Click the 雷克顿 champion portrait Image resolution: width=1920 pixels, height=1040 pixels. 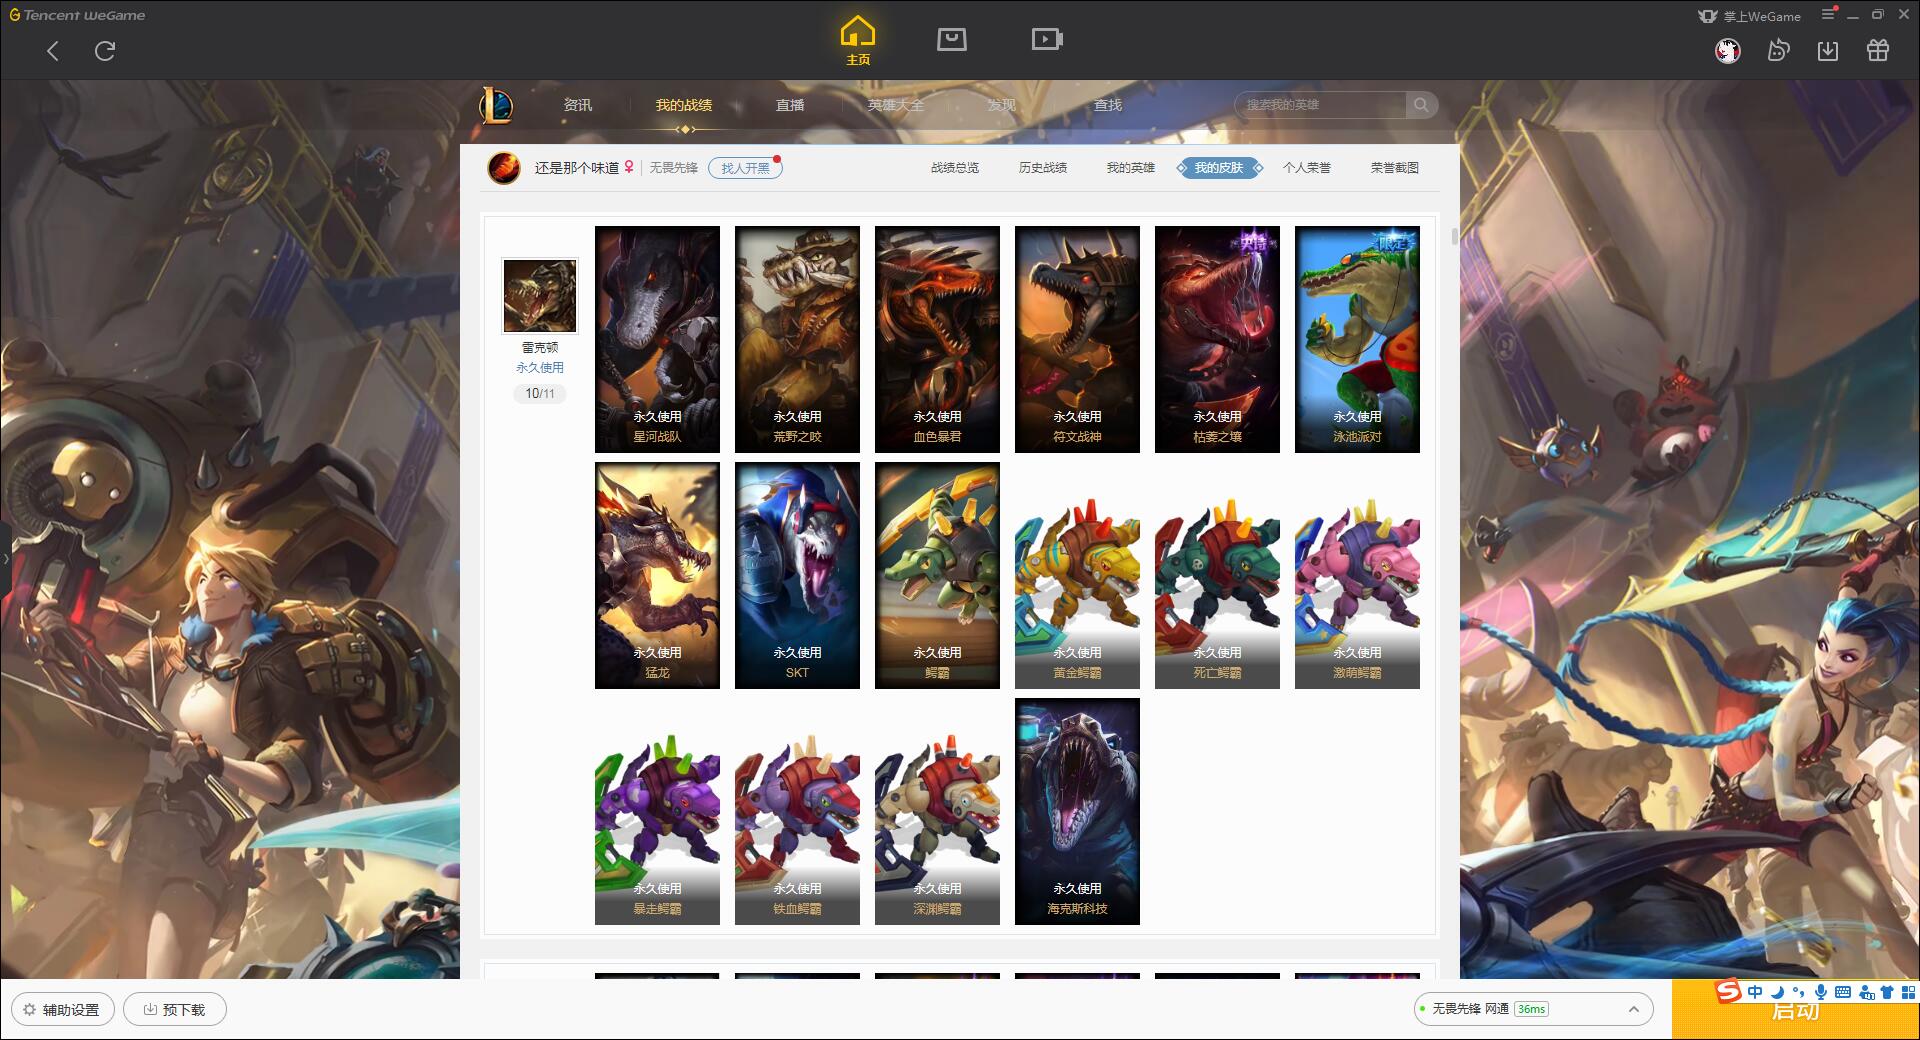point(540,296)
